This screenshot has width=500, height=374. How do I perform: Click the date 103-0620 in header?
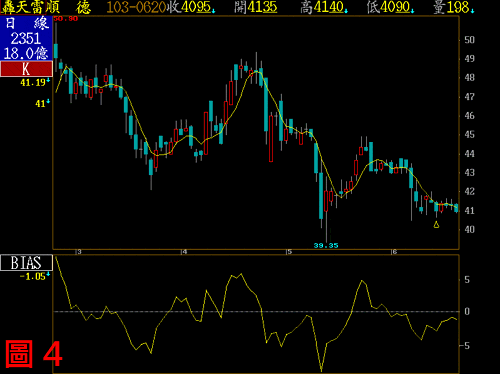(136, 7)
